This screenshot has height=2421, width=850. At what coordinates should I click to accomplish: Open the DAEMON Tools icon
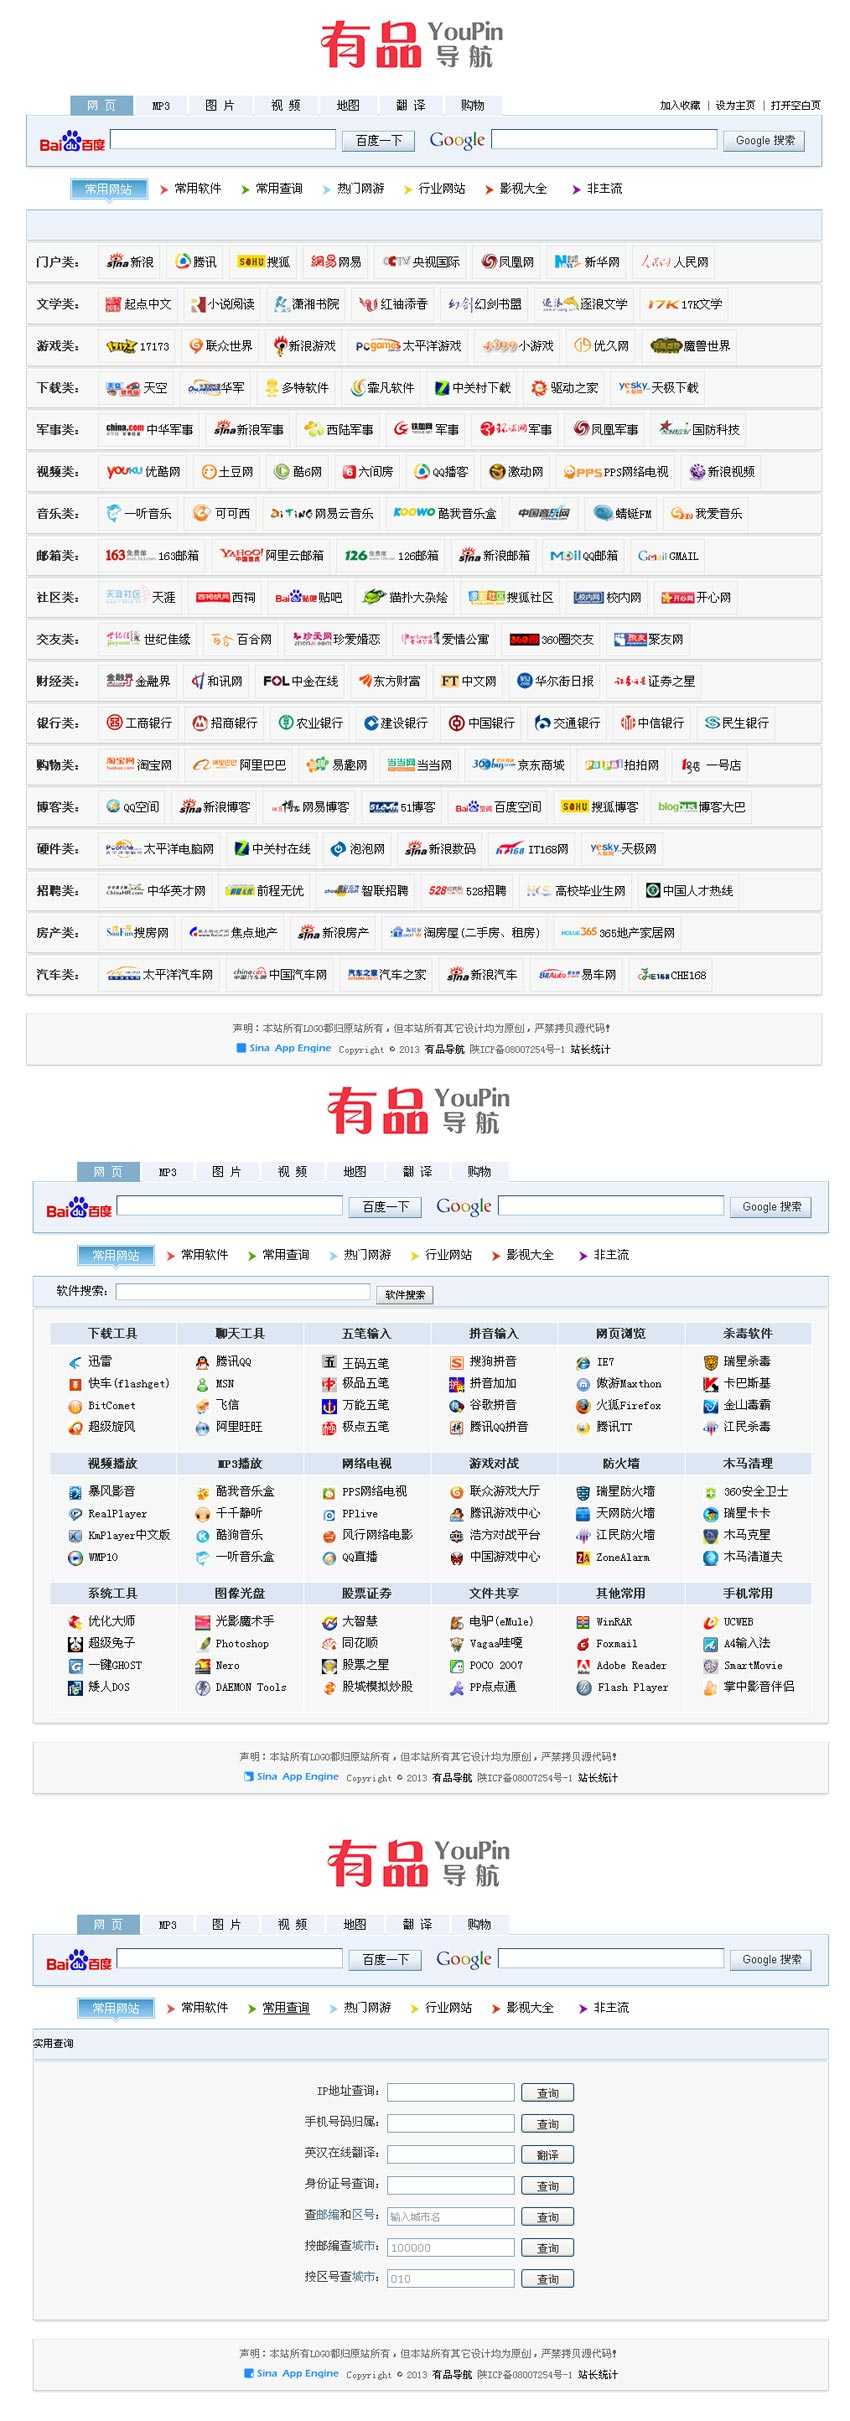point(202,1687)
